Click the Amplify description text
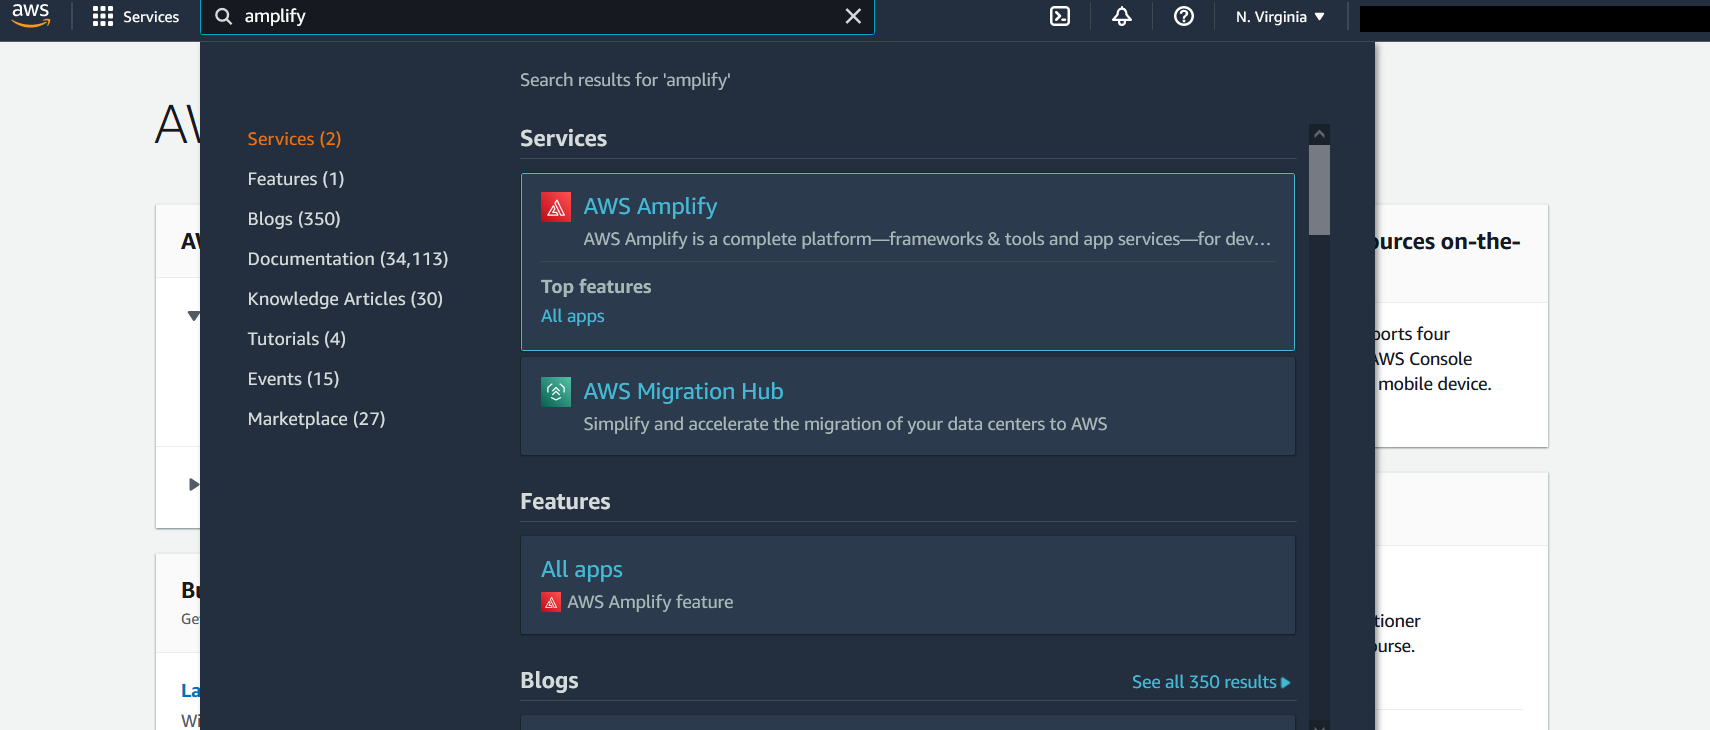Viewport: 1710px width, 730px height. click(x=927, y=239)
